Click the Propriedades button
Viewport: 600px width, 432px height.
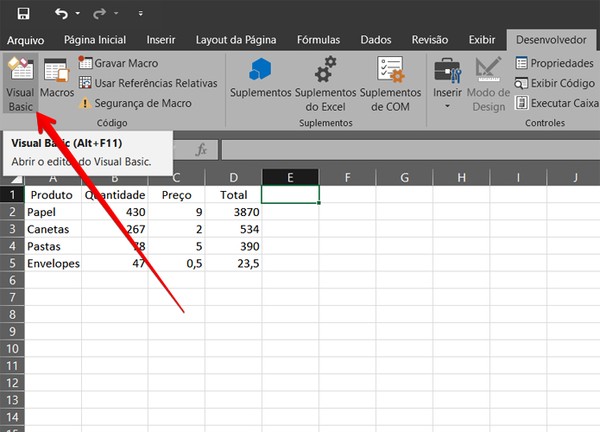[554, 63]
